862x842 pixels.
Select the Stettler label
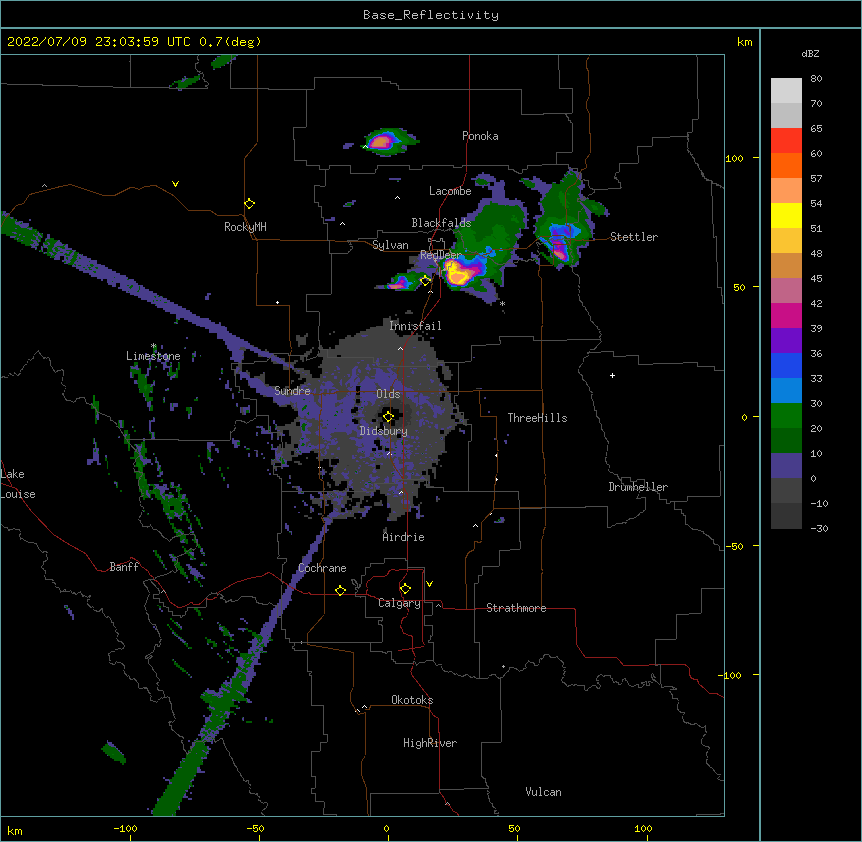[x=634, y=237]
